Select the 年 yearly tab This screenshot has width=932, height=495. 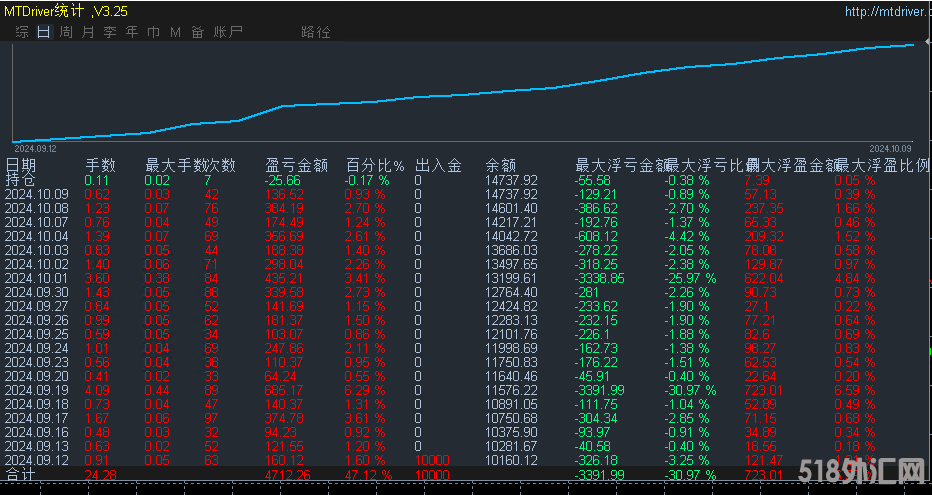click(x=131, y=32)
